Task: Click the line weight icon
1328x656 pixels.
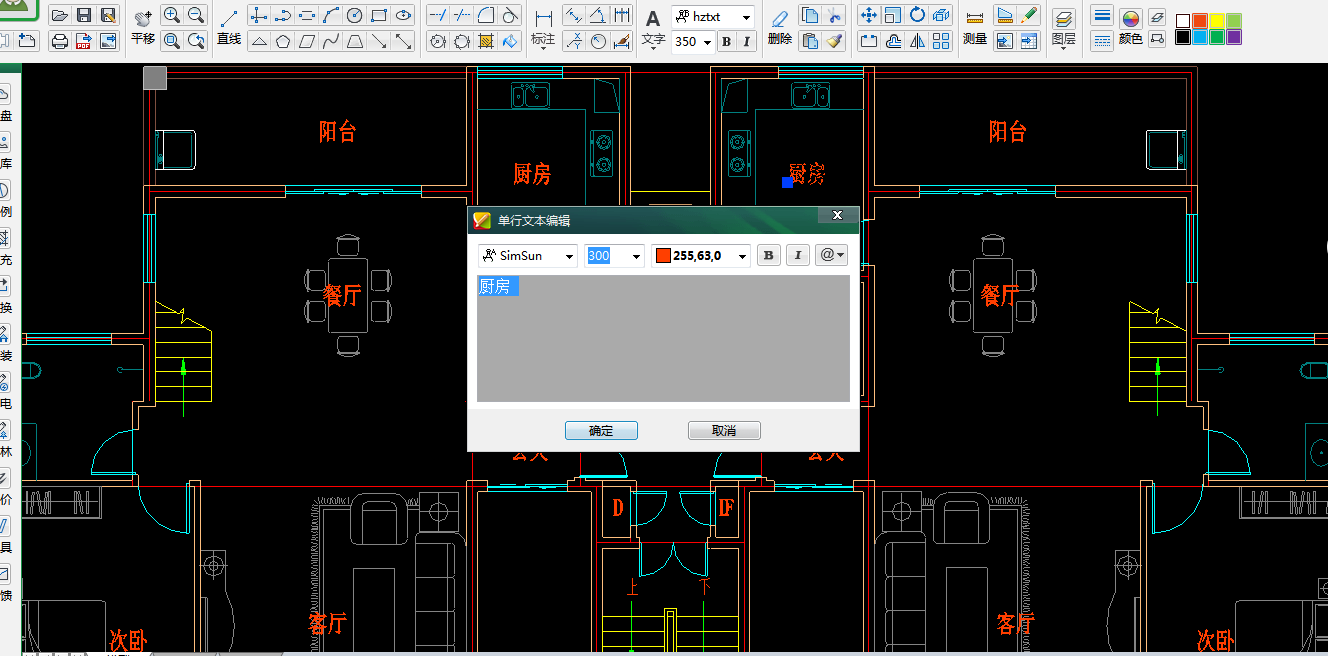Action: [1101, 16]
